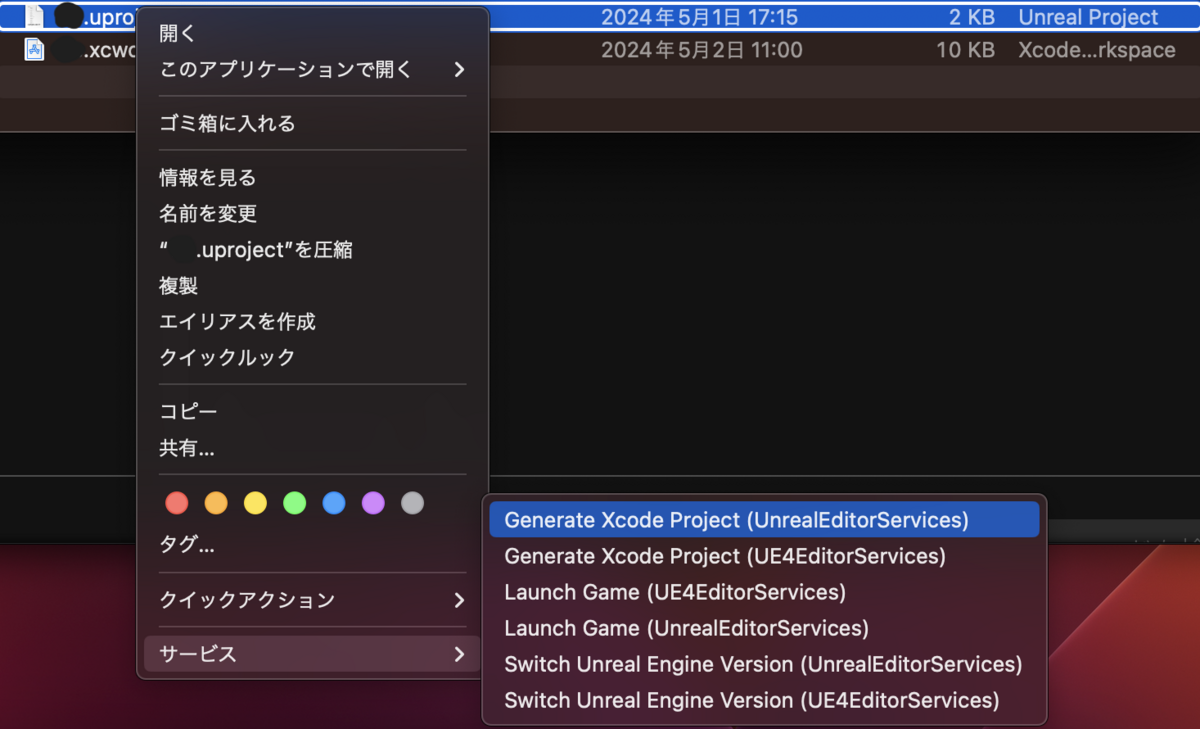Apply the red tag color
1200x729 pixels.
click(177, 503)
